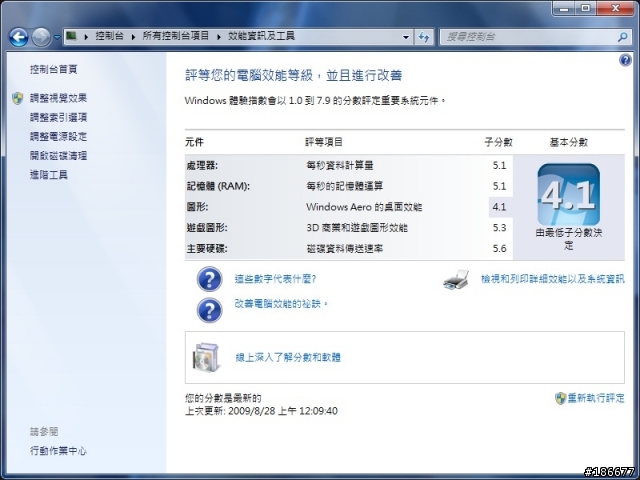This screenshot has height=480, width=640.
Task: Click the 3D 商業和遊戲圖形效能 description
Action: pyautogui.click(x=357, y=228)
